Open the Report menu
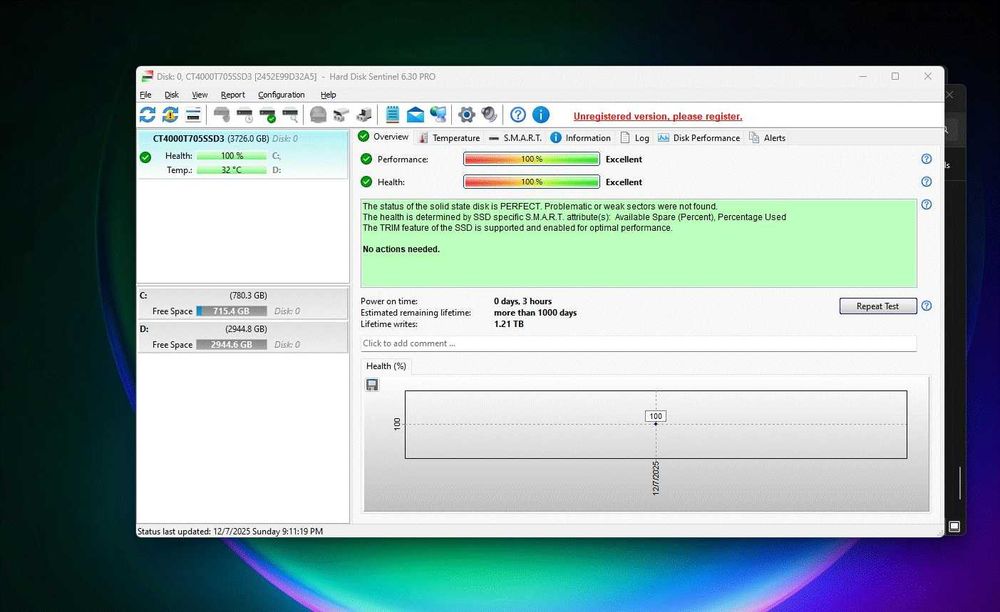Screen dimensions: 1000x612 pos(233,94)
